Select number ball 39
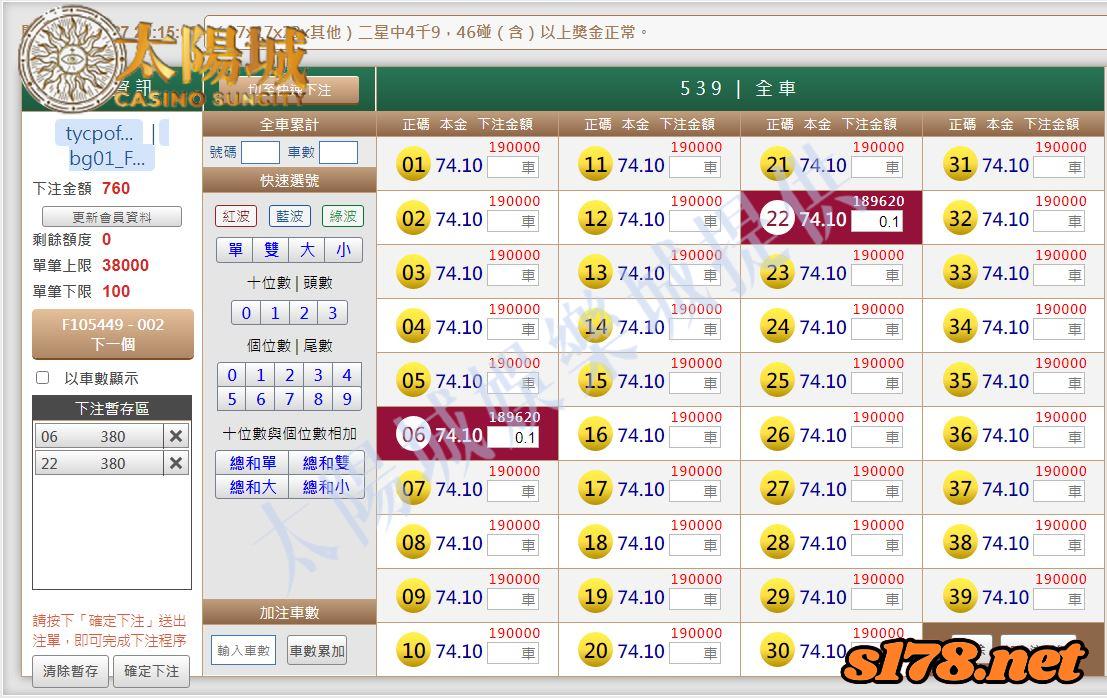Viewport: 1107px width, 698px height. coord(960,597)
